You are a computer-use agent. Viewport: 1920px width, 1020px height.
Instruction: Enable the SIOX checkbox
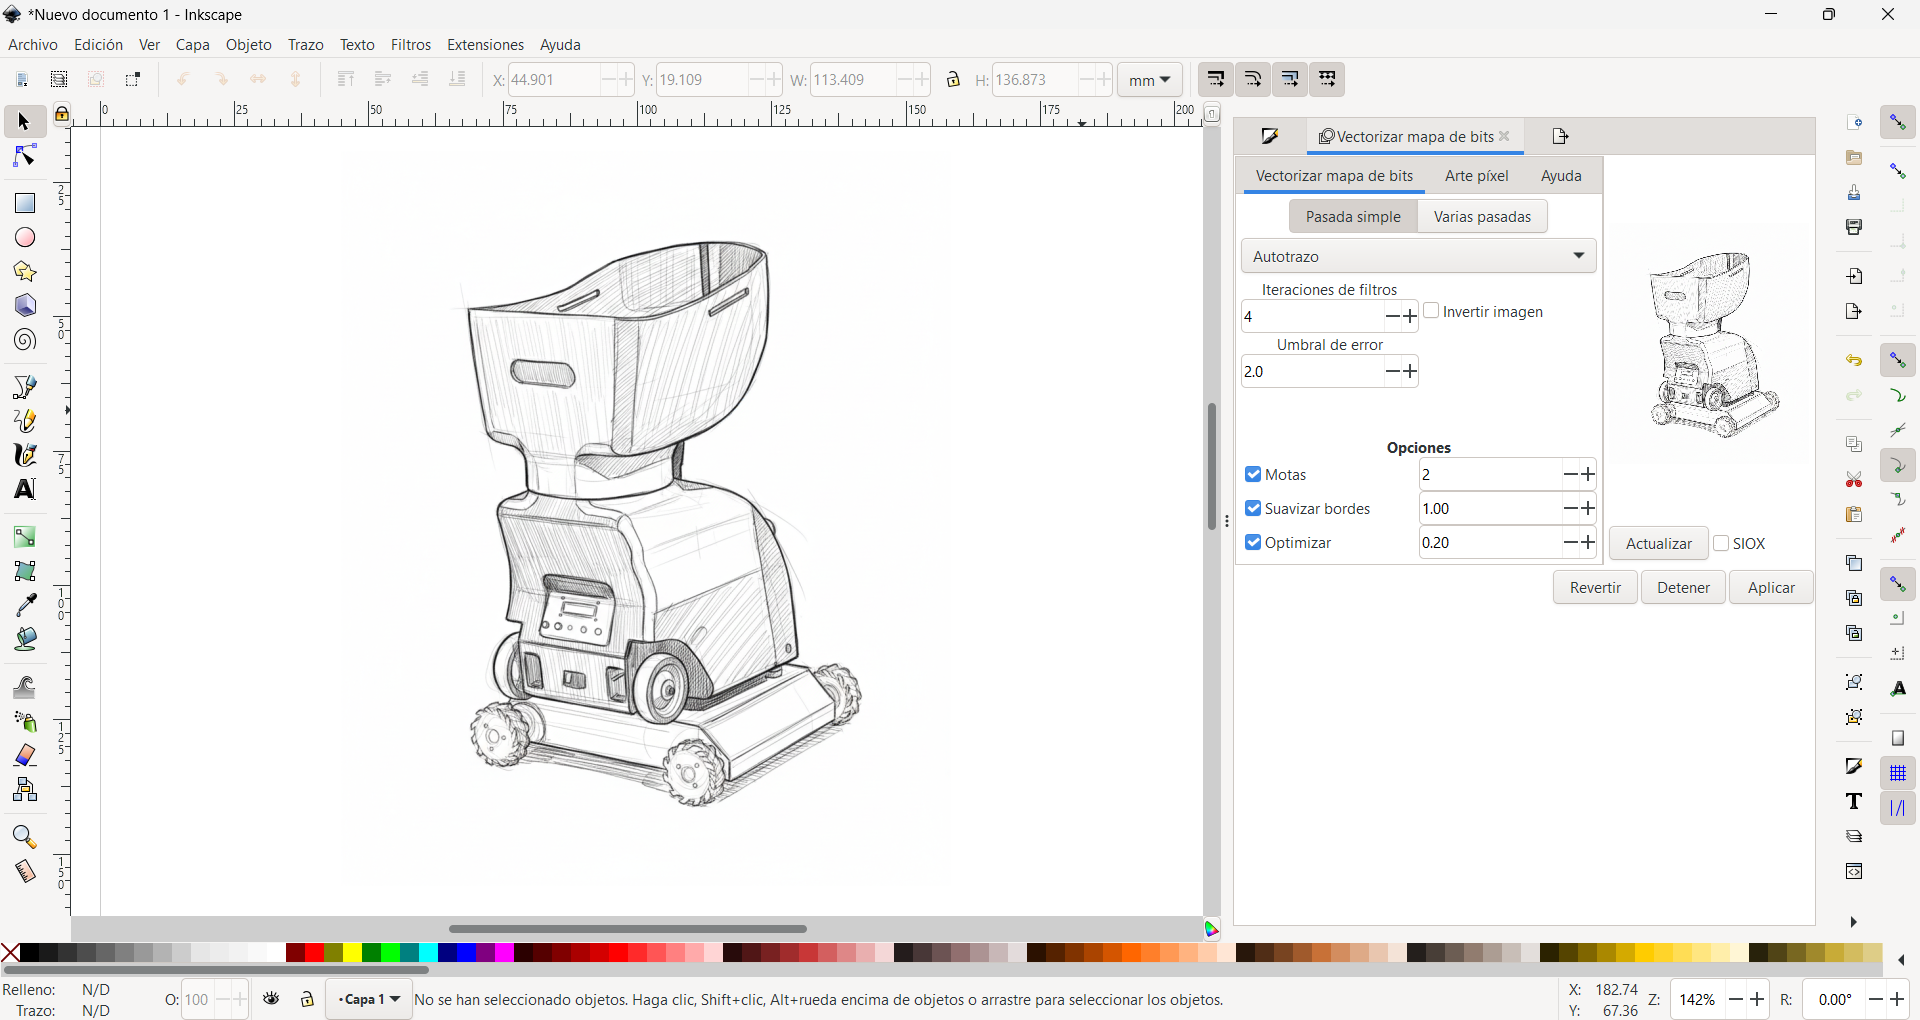tap(1723, 543)
